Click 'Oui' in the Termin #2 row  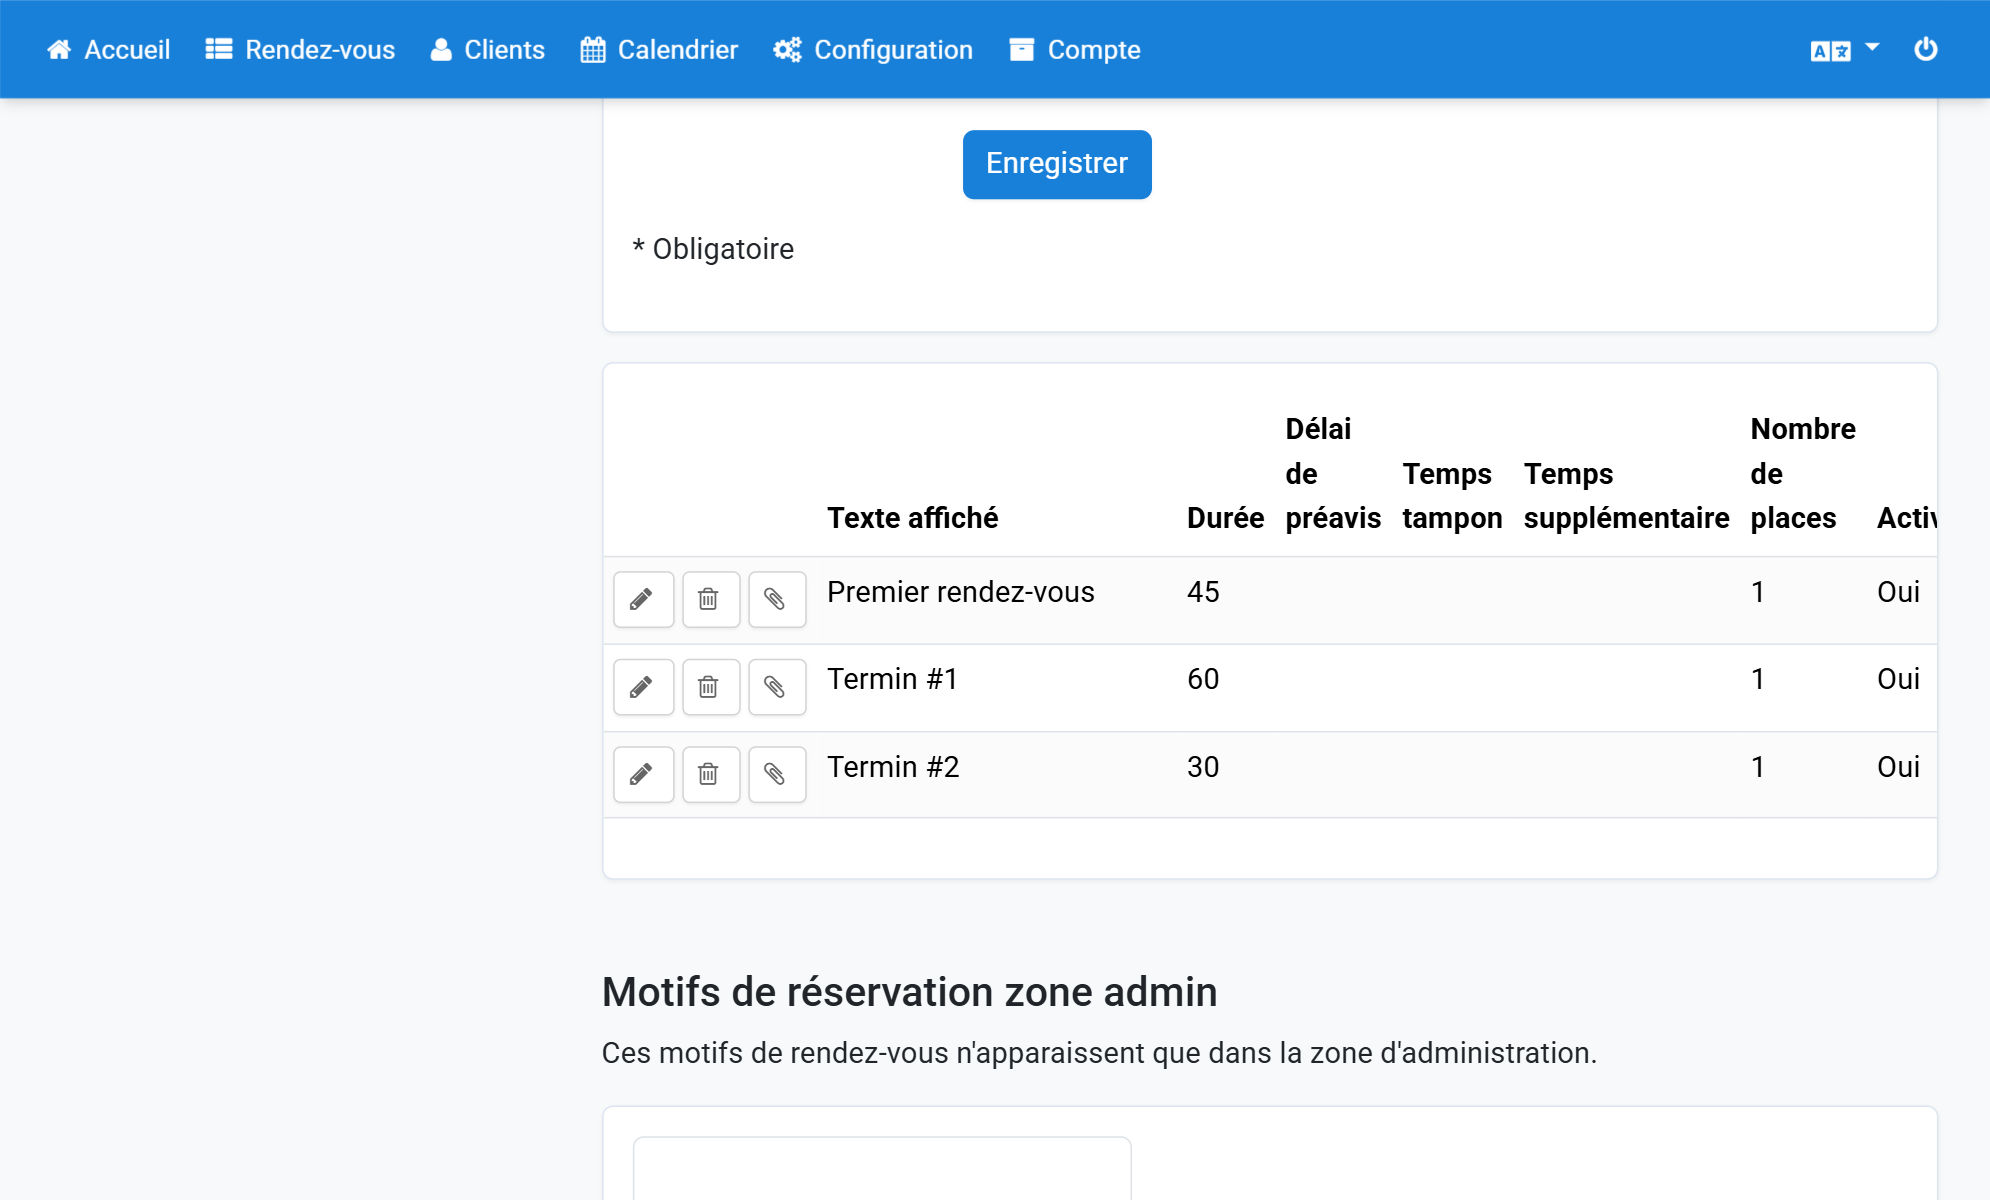(1898, 767)
